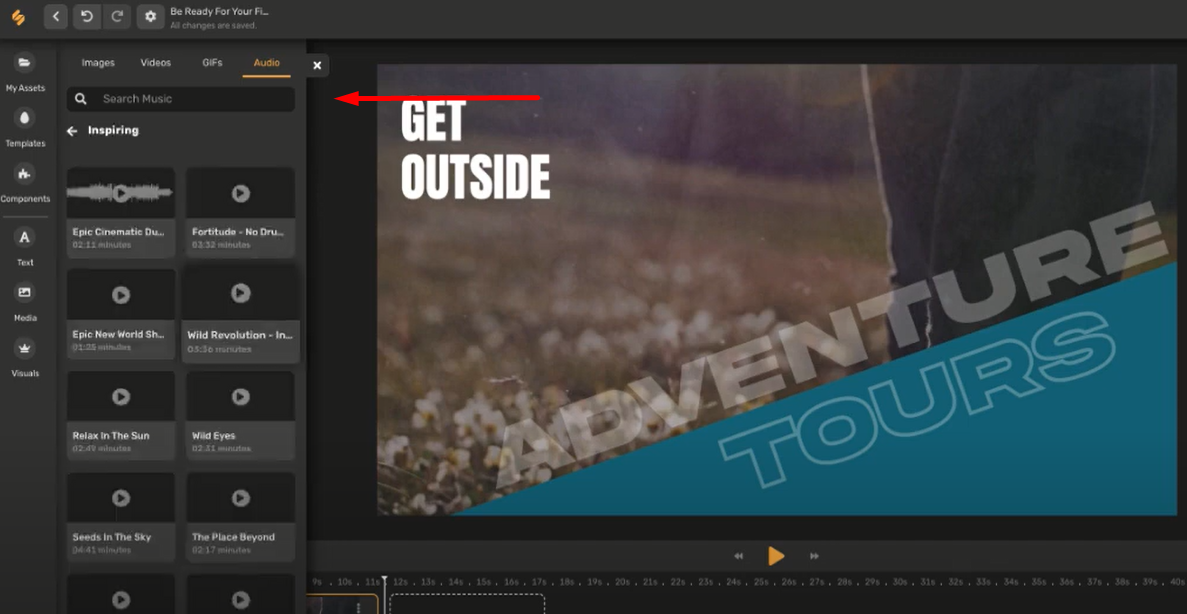Open the Templates sidebar section
The width and height of the screenshot is (1187, 614).
pos(25,128)
